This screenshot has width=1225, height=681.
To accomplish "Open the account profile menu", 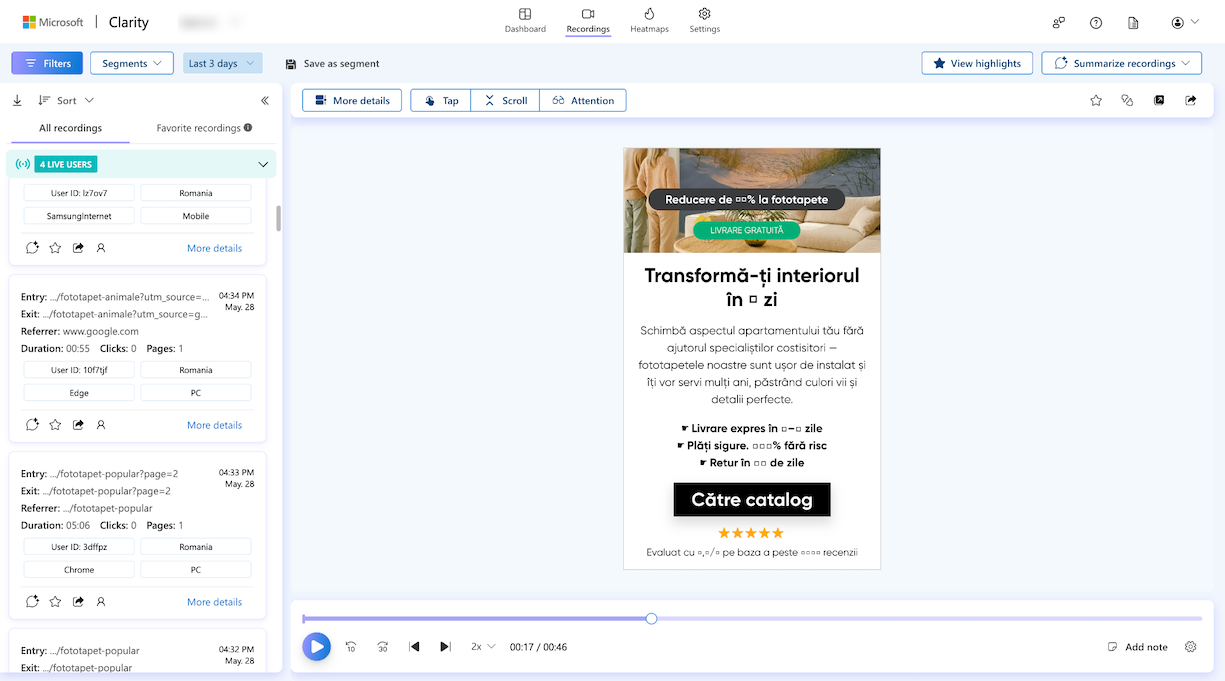I will pyautogui.click(x=1185, y=22).
